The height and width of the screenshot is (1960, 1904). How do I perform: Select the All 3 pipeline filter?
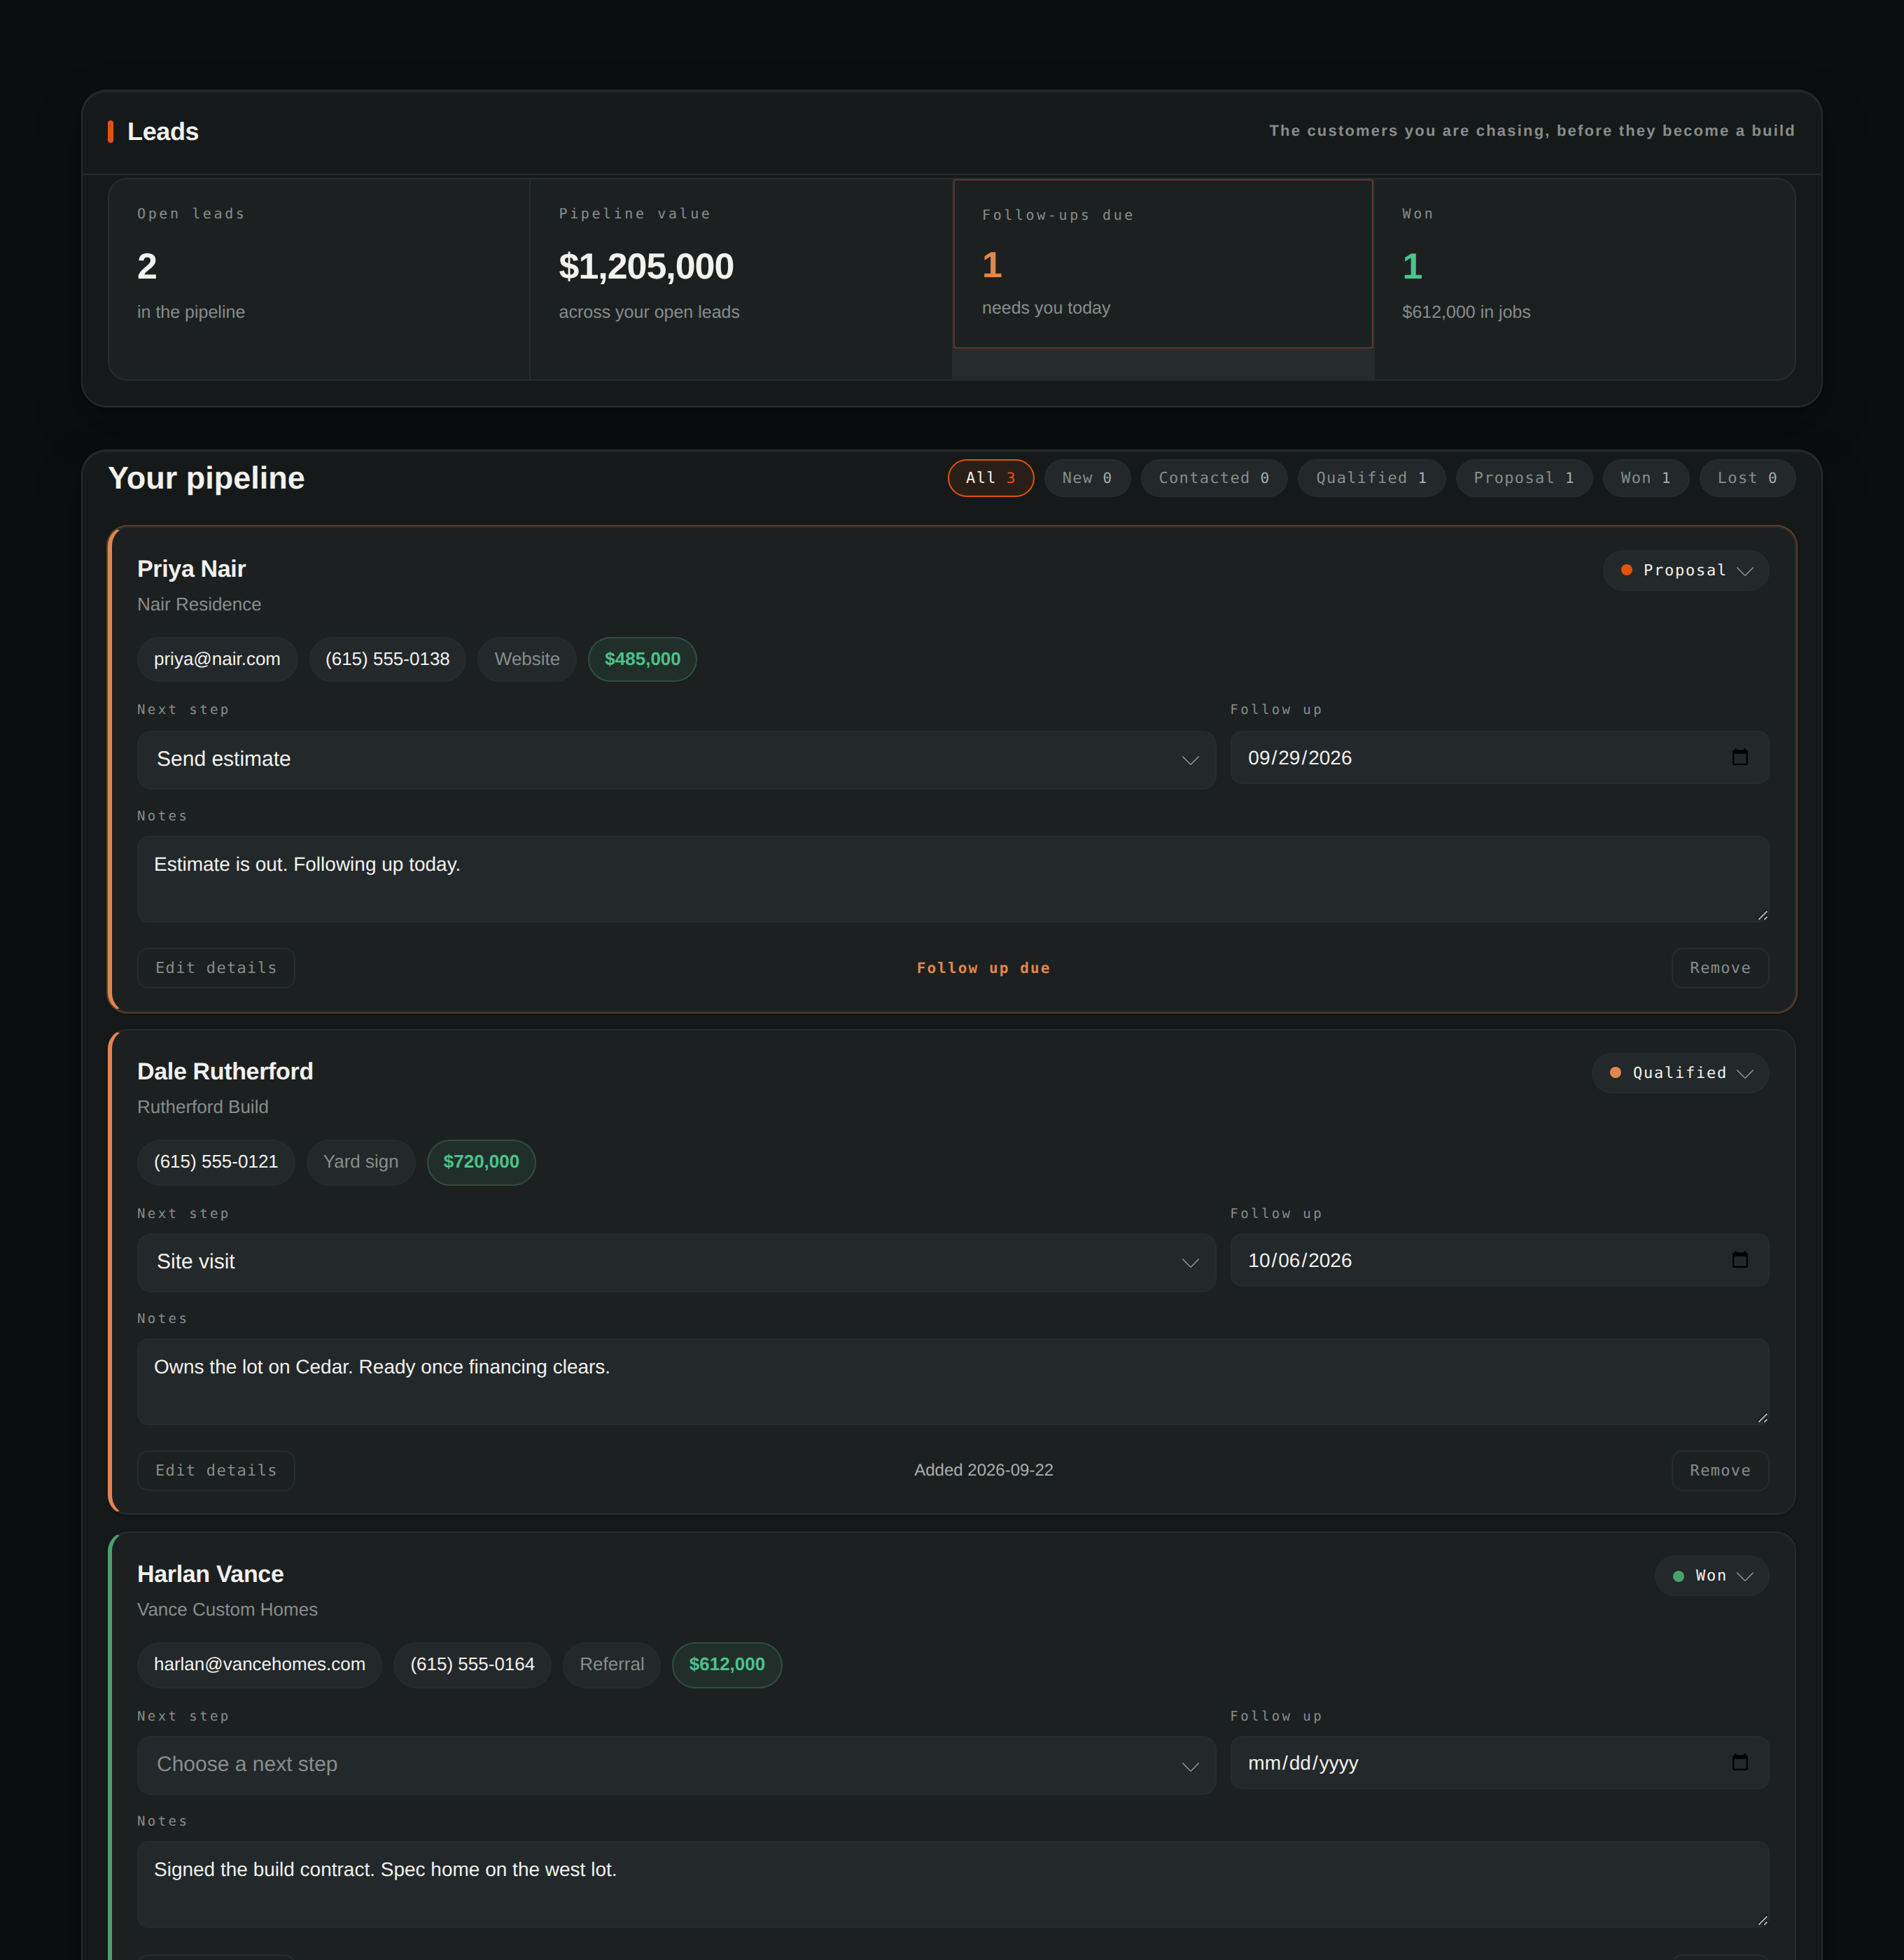click(x=990, y=478)
